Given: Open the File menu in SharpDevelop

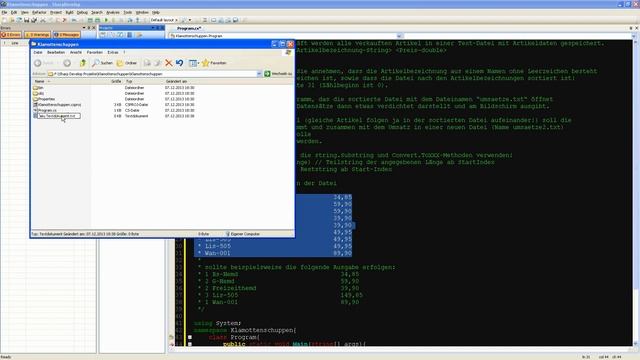Looking at the screenshot, I should click(4, 13).
